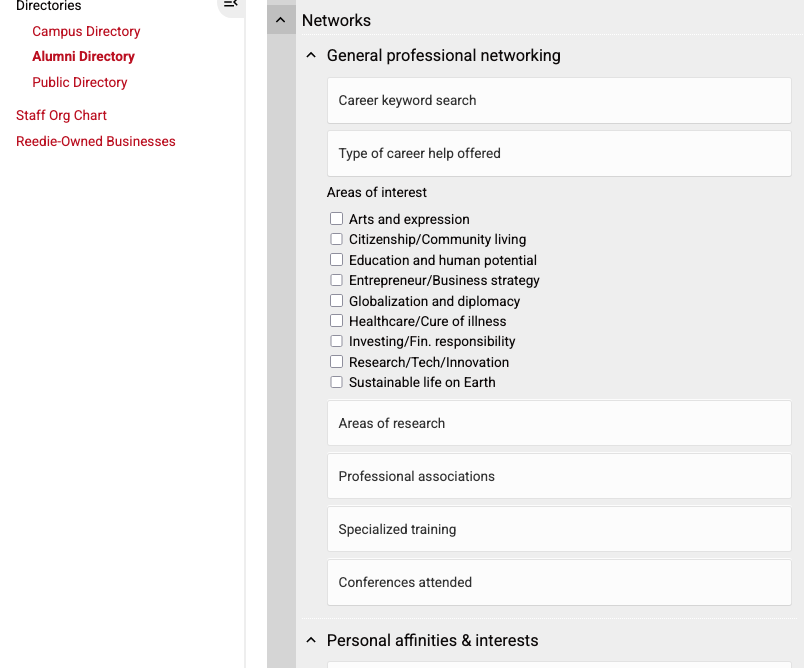Click the Type of career help offered field
Screen dimensions: 805x668
(558, 153)
